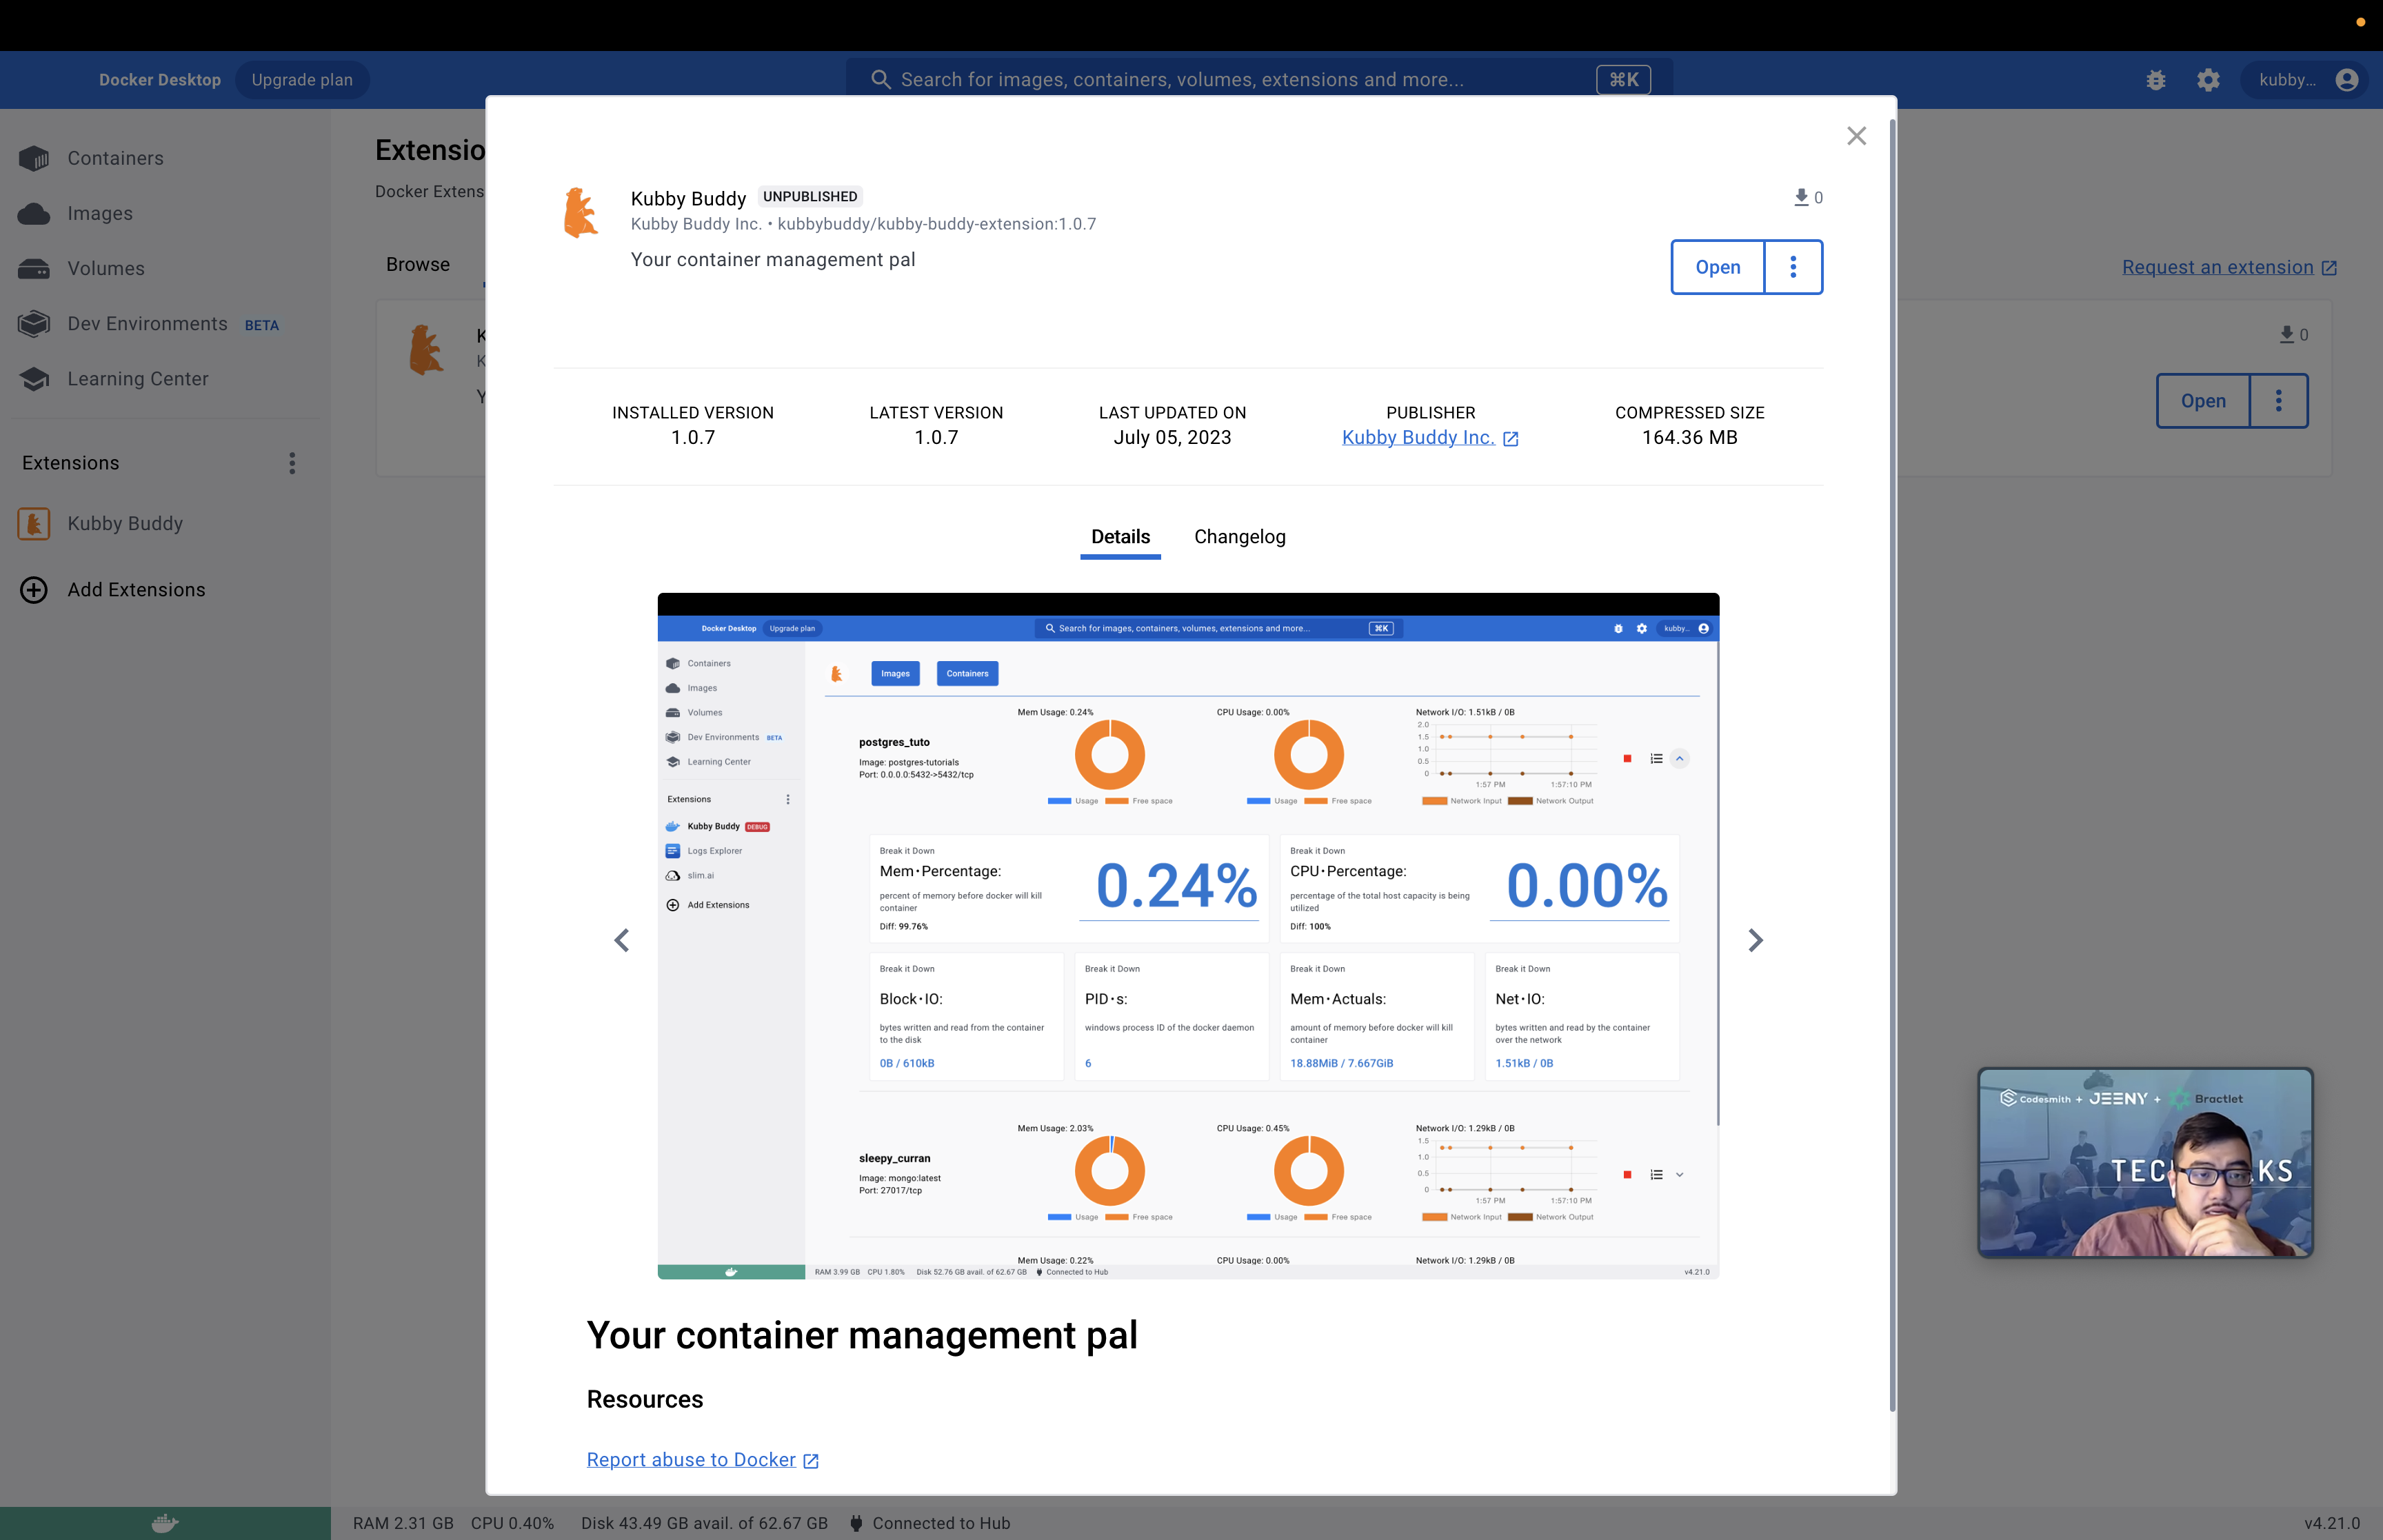Open three-dot menu next to dialog Open button
2383x1540 pixels.
(1793, 267)
